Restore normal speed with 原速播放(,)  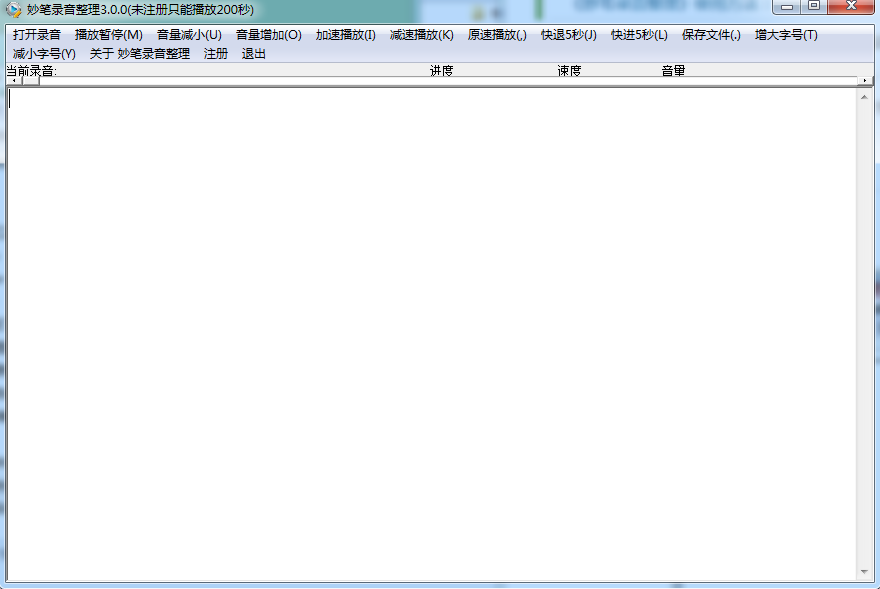point(497,35)
